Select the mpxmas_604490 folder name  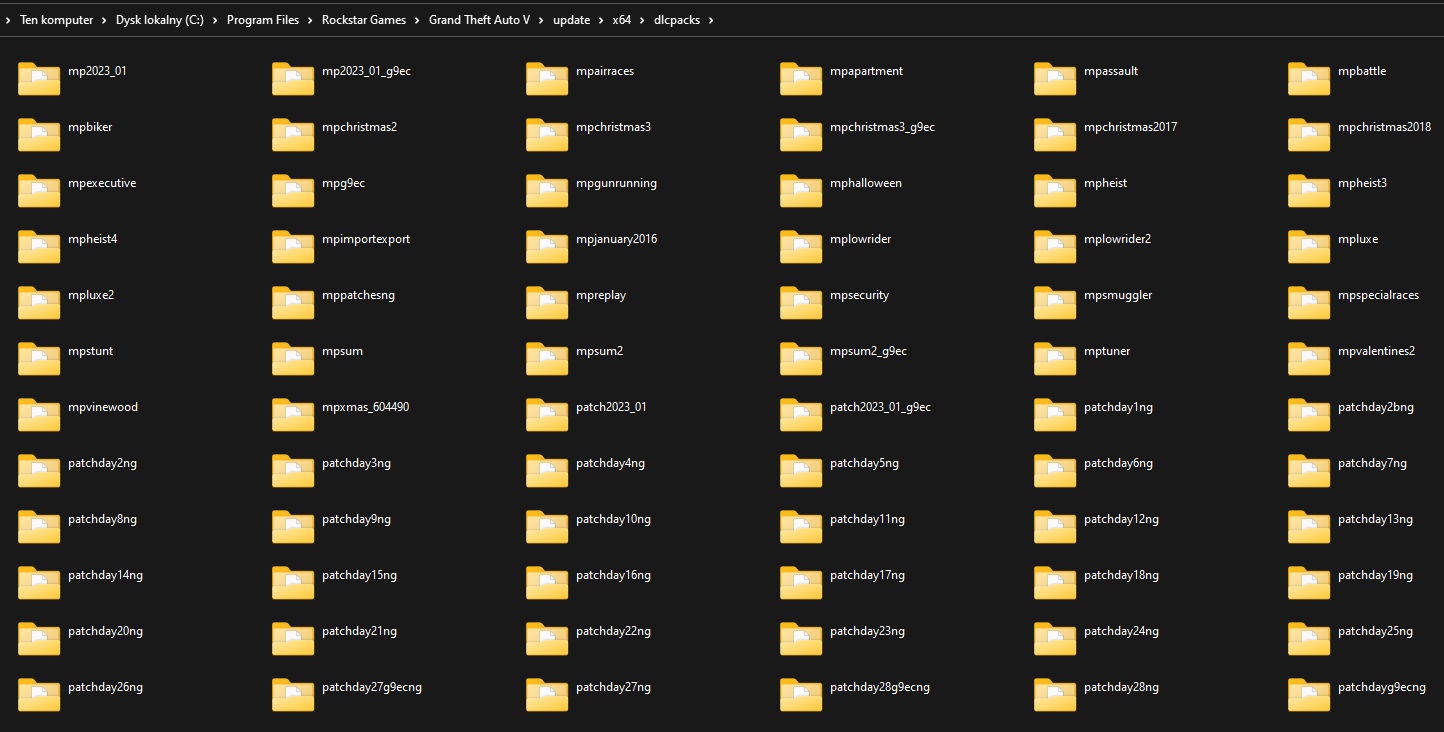pos(365,407)
